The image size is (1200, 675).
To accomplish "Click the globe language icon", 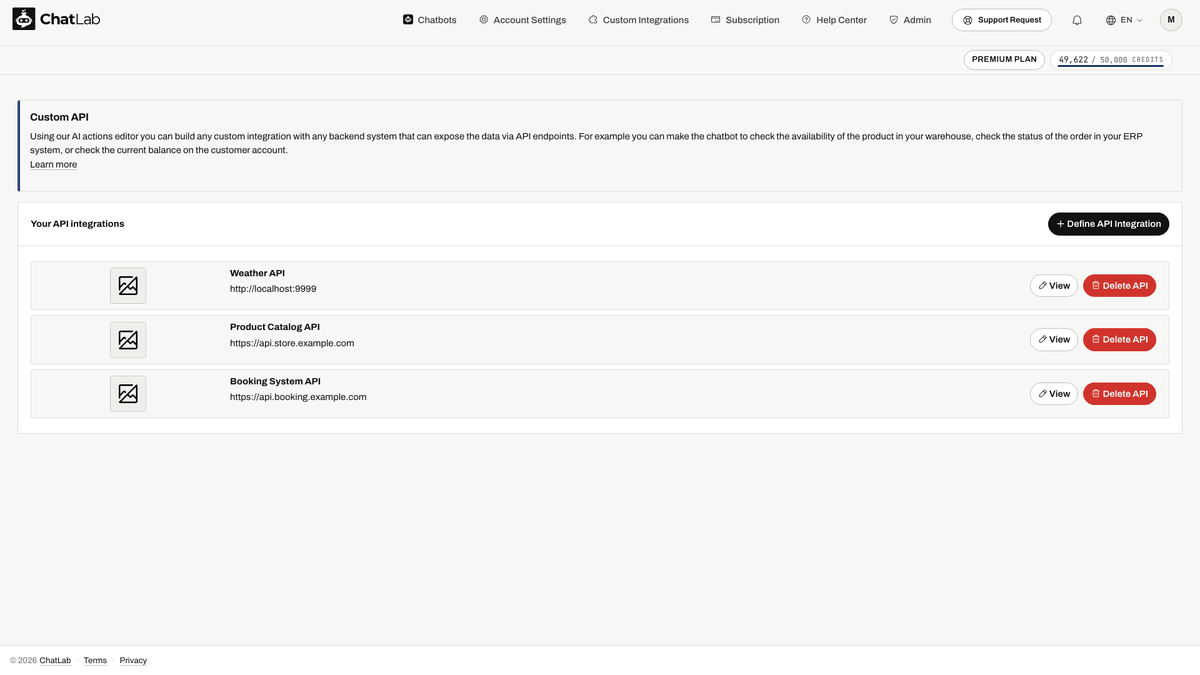I will click(x=1111, y=20).
